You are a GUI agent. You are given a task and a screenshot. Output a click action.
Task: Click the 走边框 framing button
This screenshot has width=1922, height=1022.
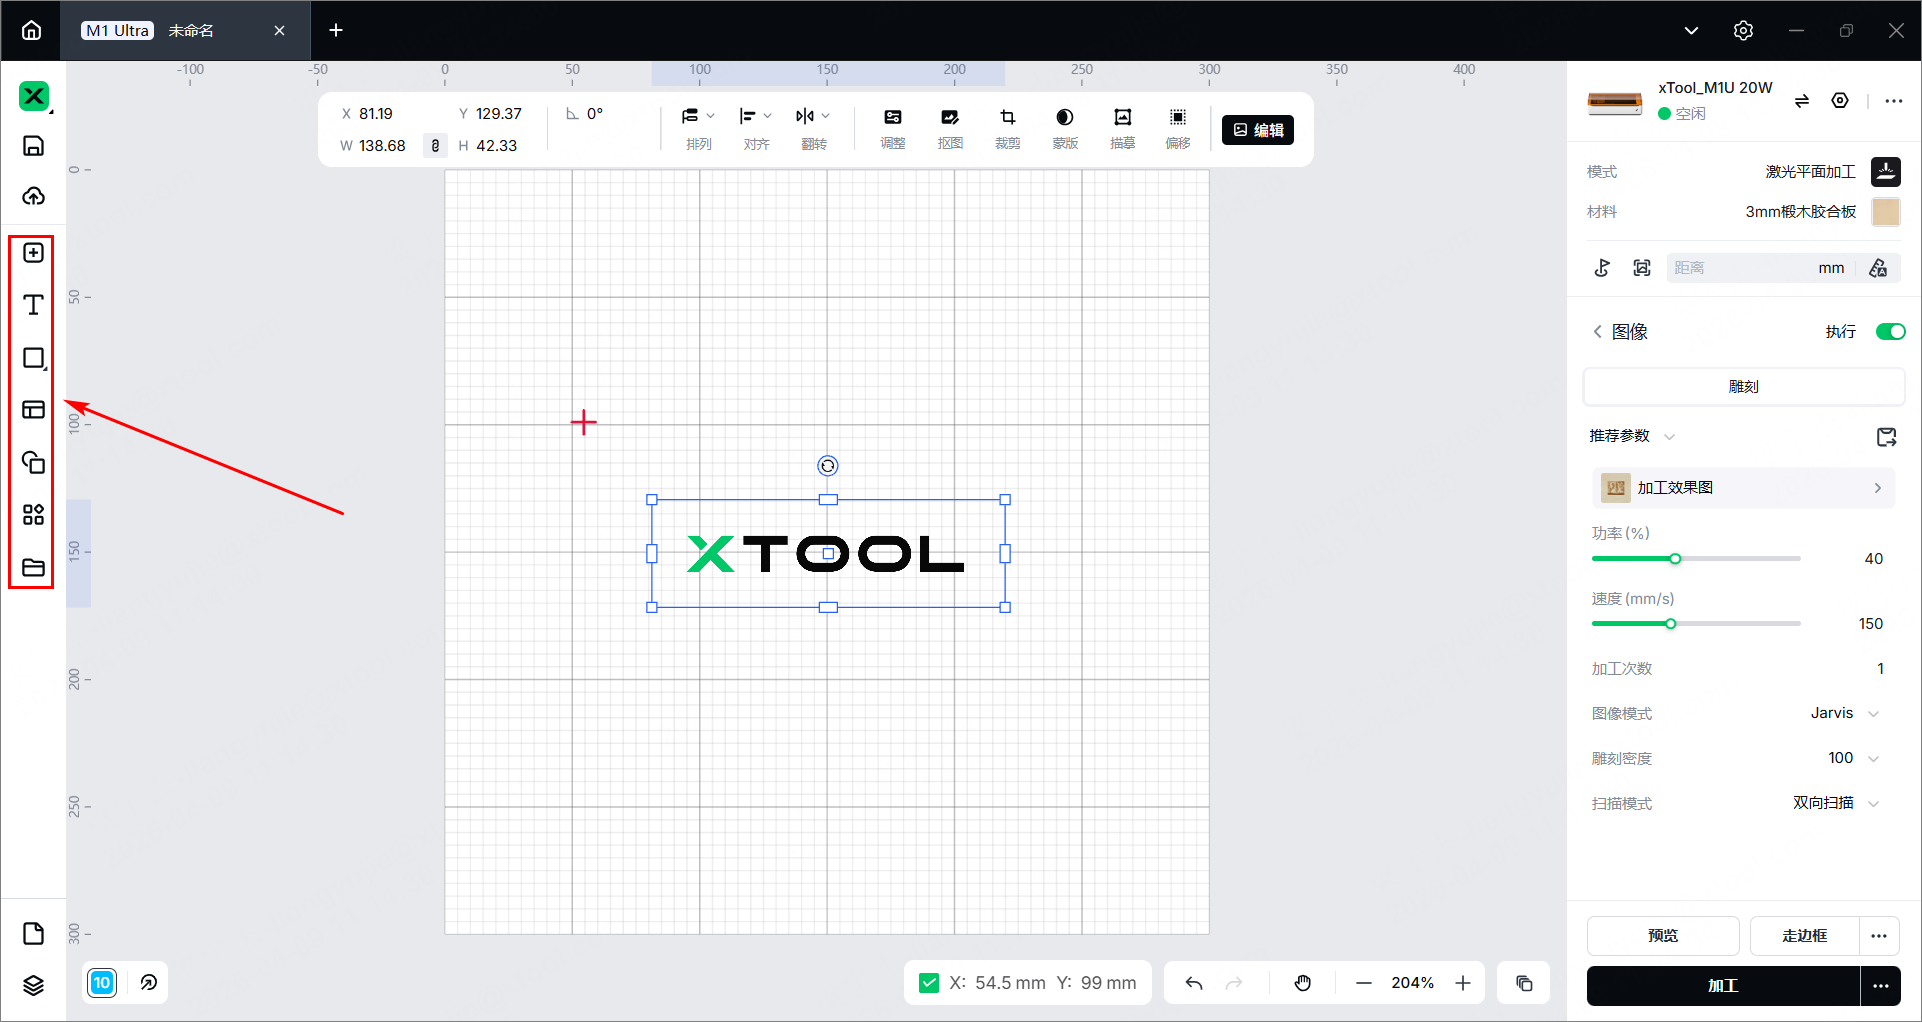(1804, 936)
